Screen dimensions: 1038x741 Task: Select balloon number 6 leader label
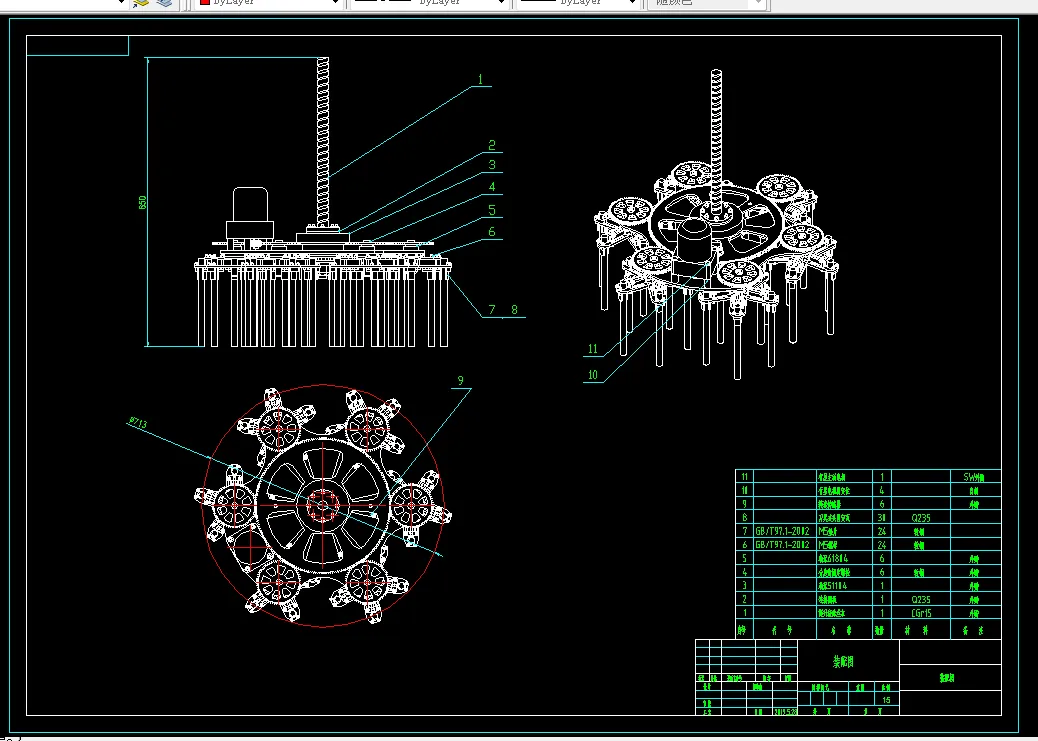point(492,232)
